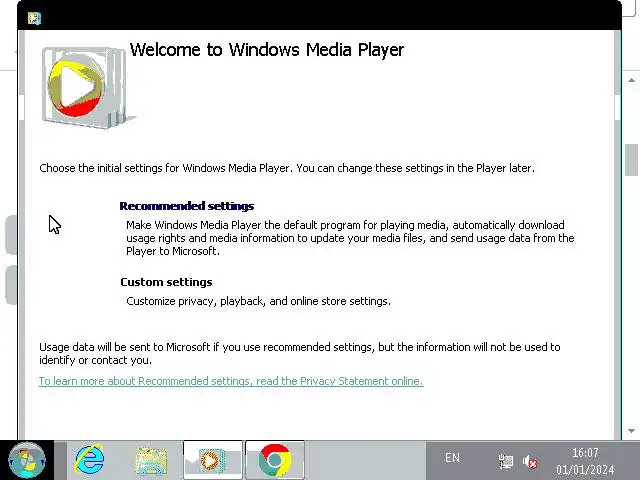This screenshot has height=480, width=640.
Task: Open Windows Explorer from the taskbar
Action: pos(151,461)
